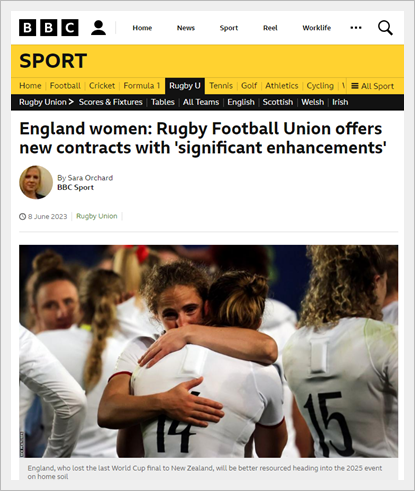Go to News in top navigation
This screenshot has height=491, width=415.
(186, 28)
